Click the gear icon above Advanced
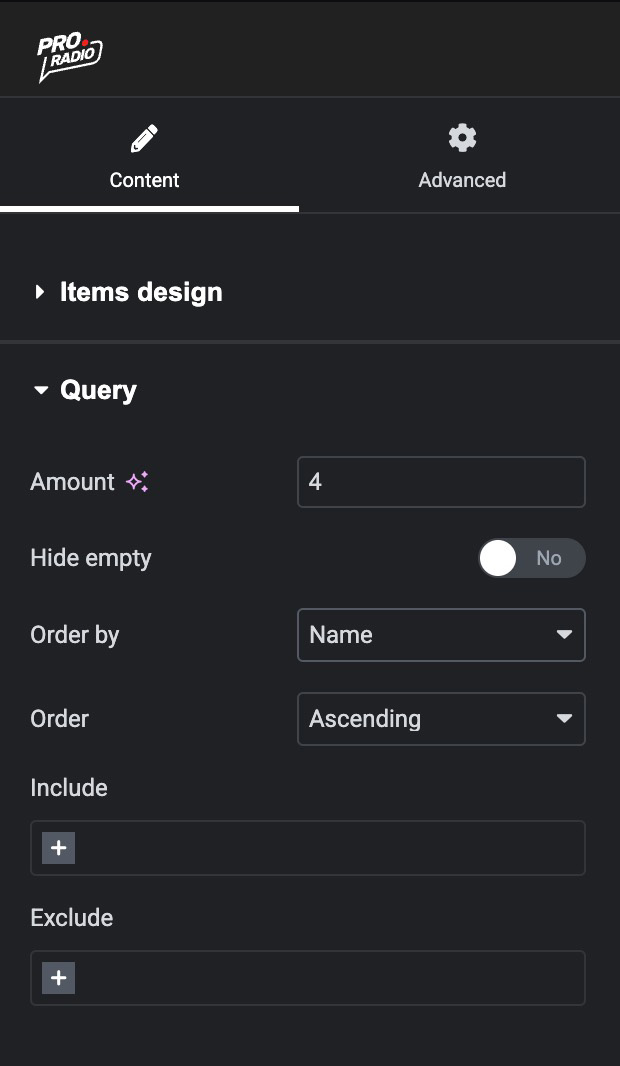The width and height of the screenshot is (620, 1066). [462, 138]
